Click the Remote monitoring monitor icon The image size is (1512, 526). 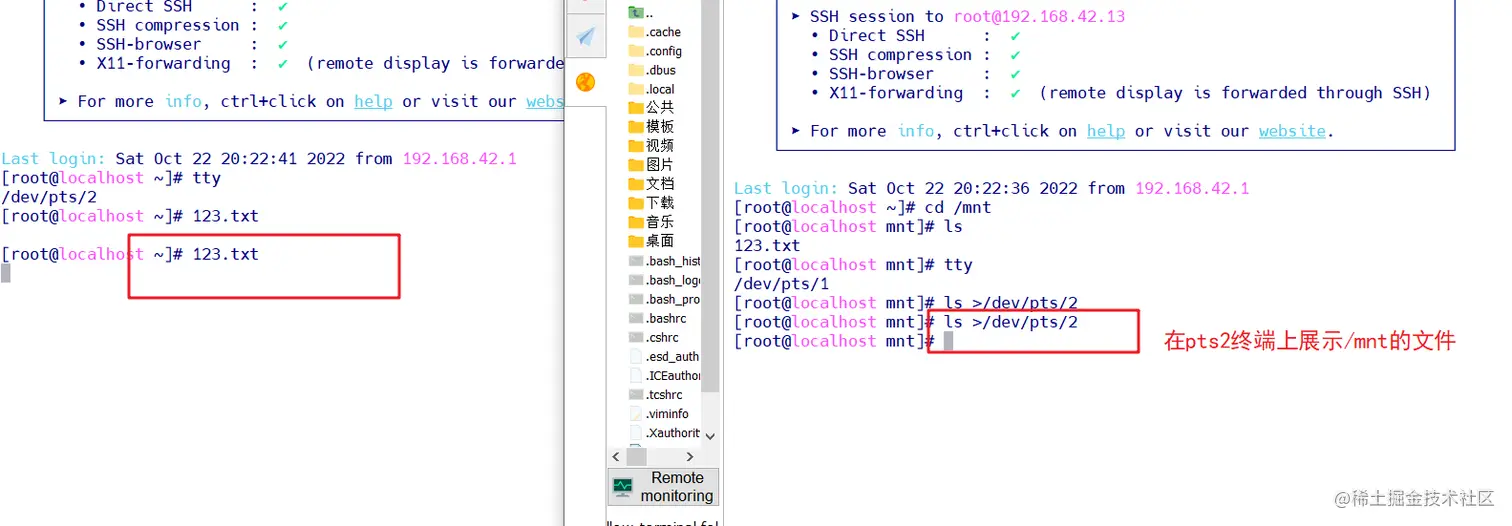click(x=623, y=487)
